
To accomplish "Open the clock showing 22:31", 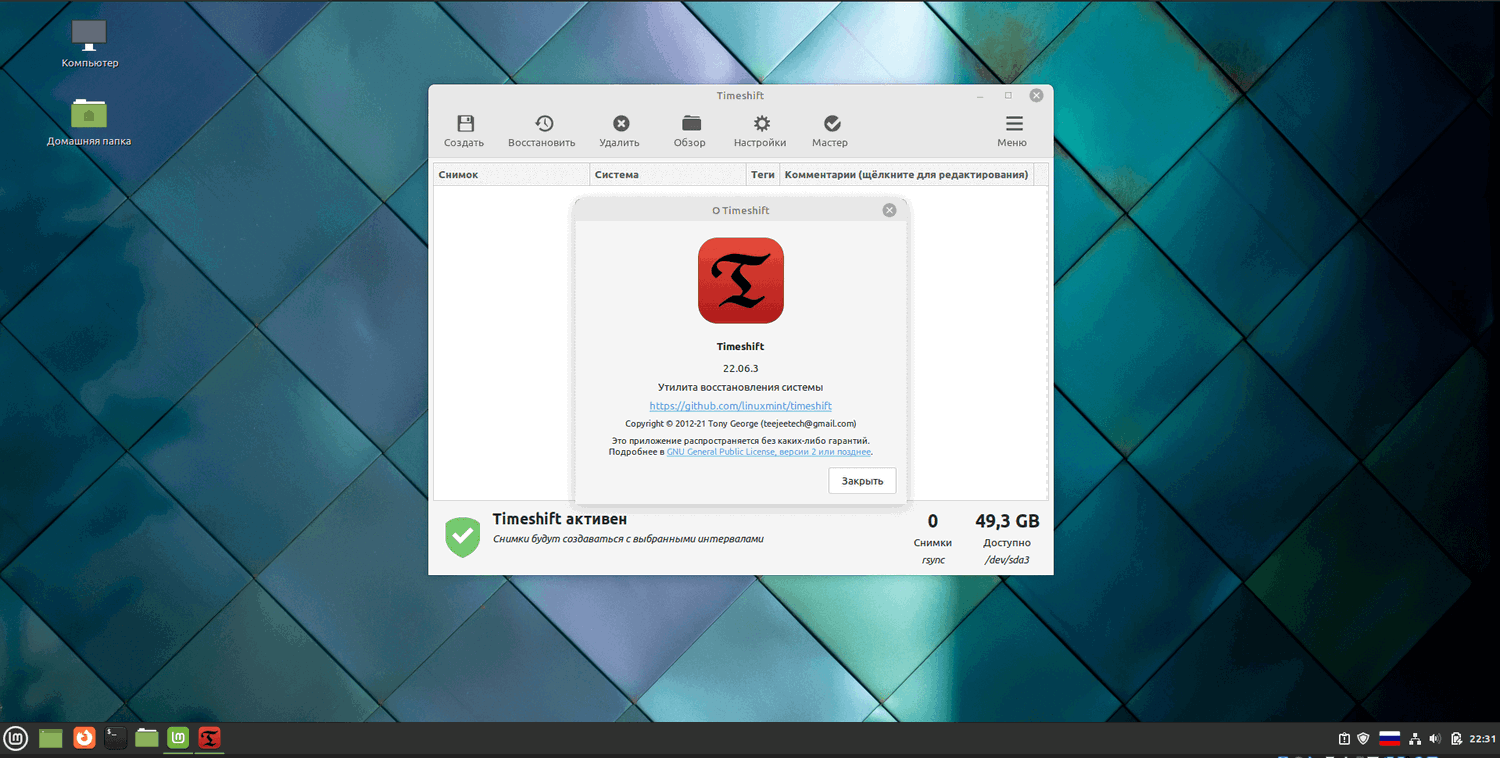I will point(1482,739).
